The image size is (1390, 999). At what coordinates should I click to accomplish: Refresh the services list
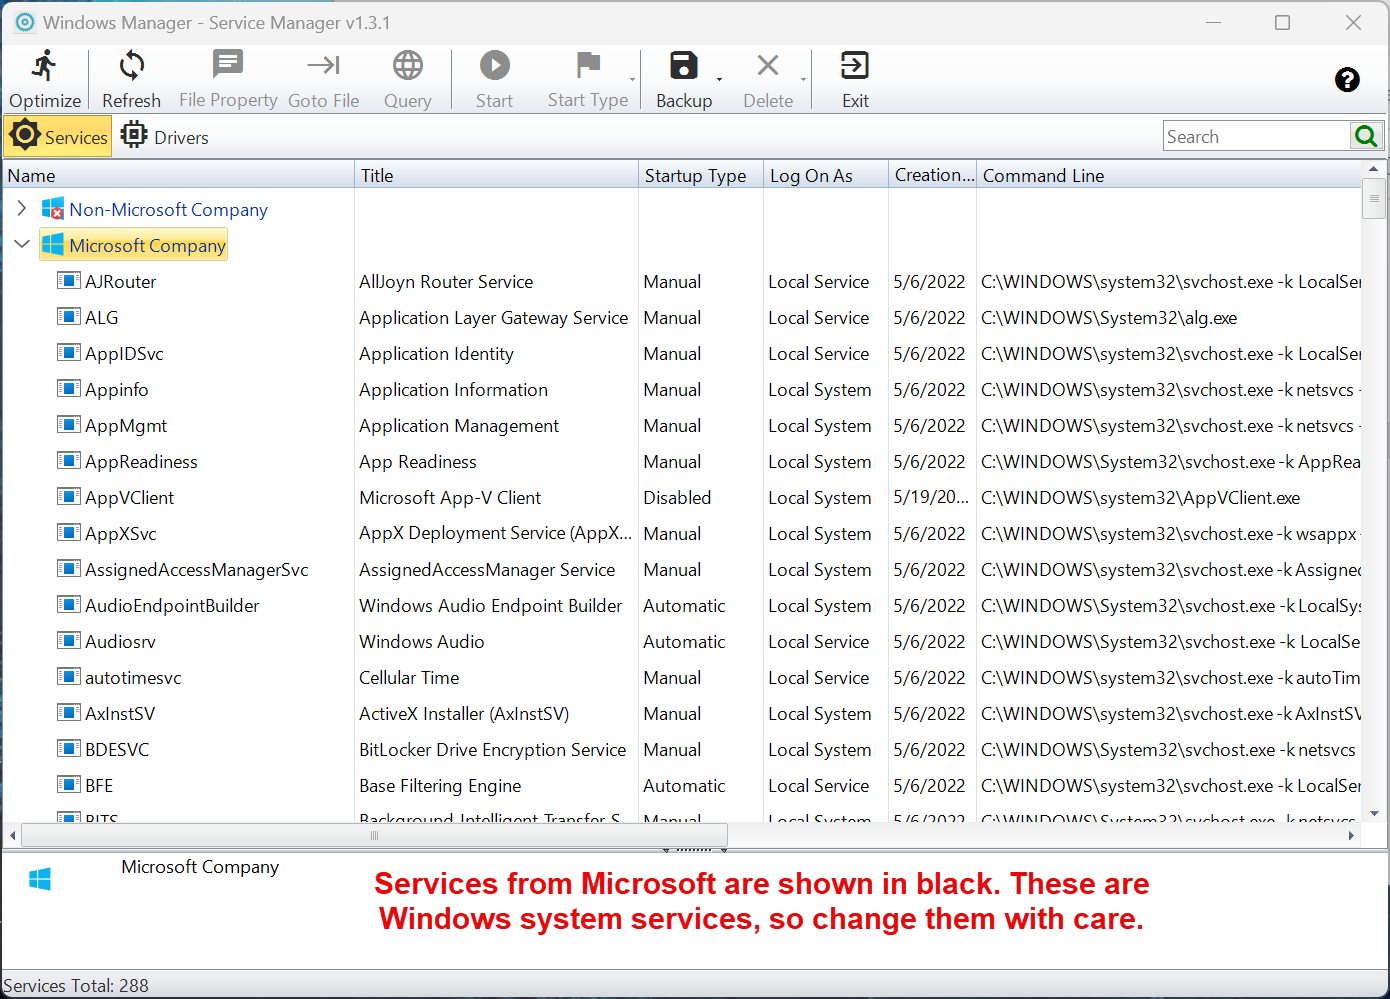(x=131, y=80)
